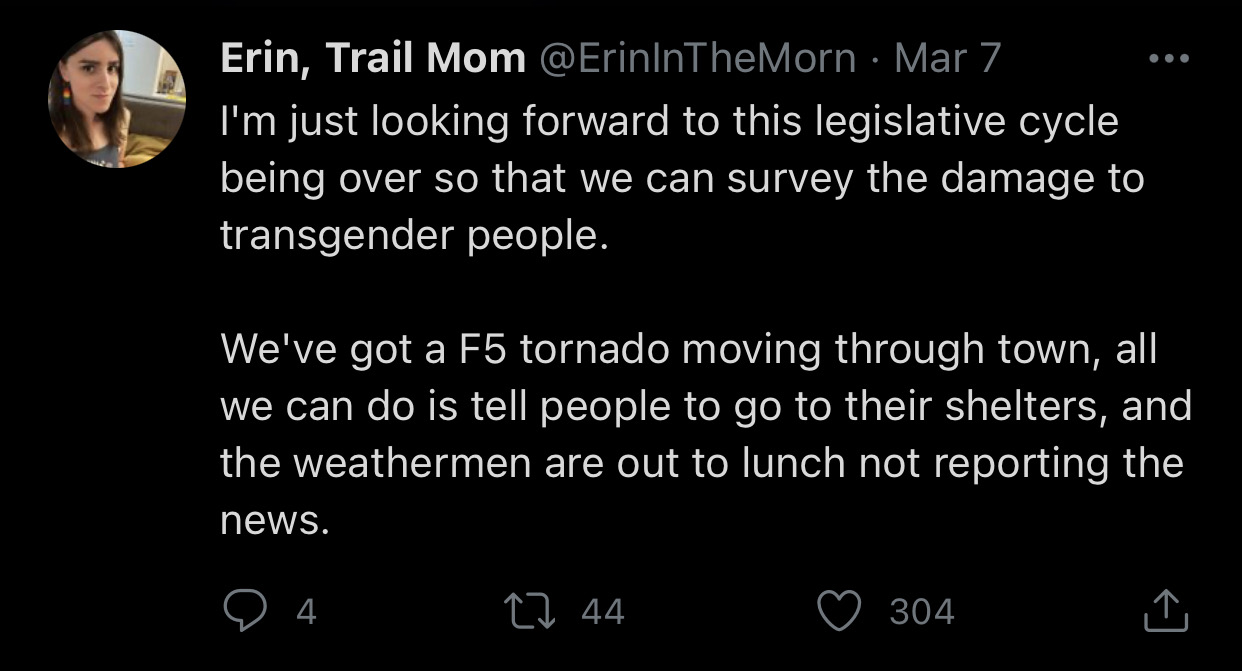
Task: Click the paragraph about the F5 tornado
Action: pos(700,435)
